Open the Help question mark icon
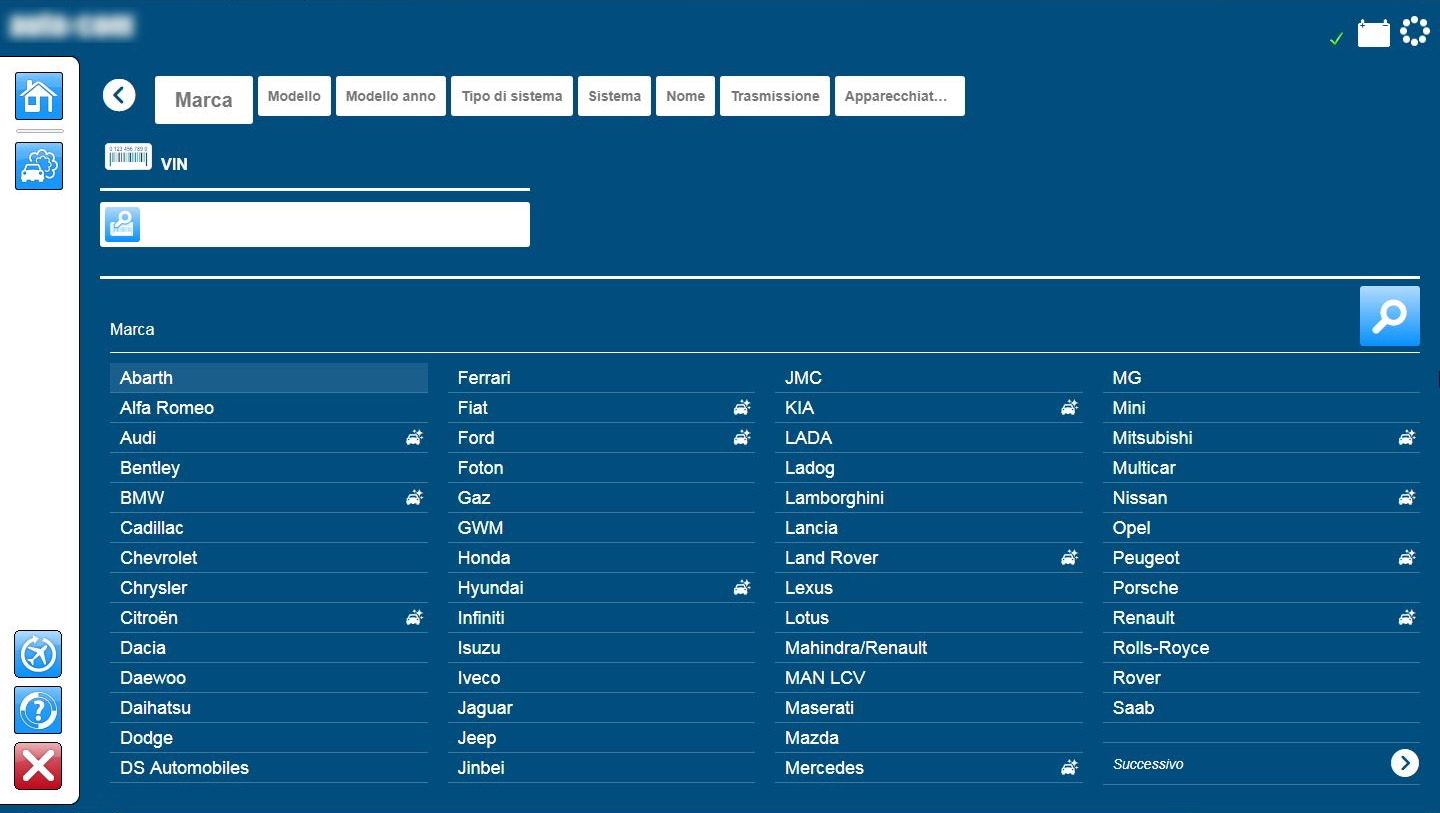The height and width of the screenshot is (813, 1440). pos(38,710)
